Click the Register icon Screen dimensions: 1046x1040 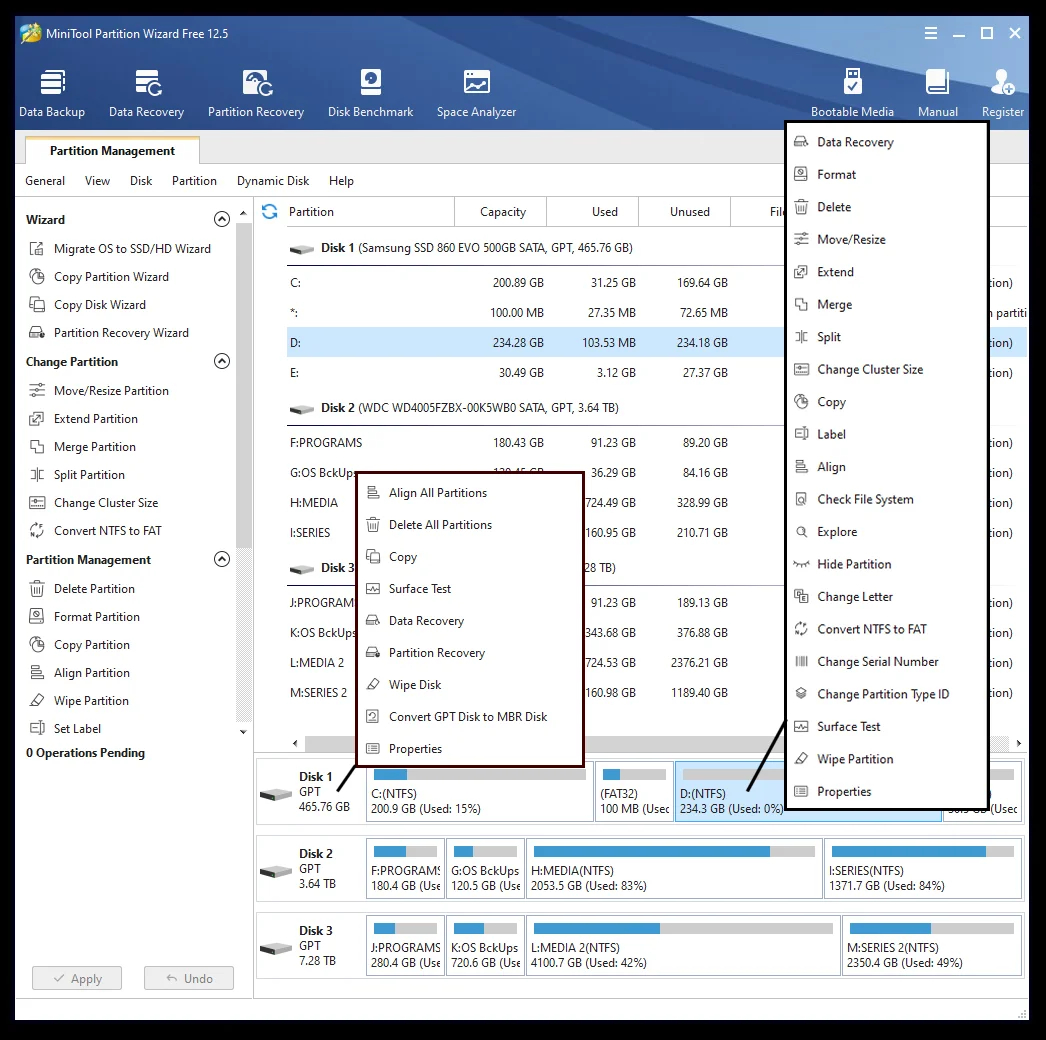1003,93
